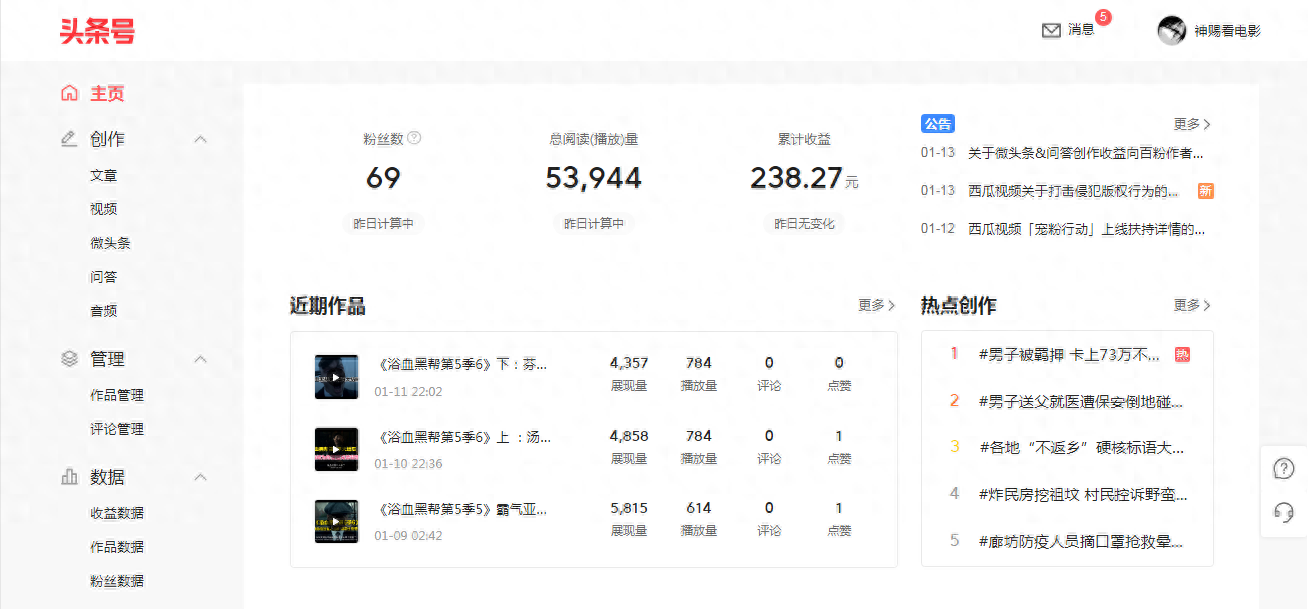Open 更多 next to 近期作品
The width and height of the screenshot is (1309, 609).
[x=877, y=305]
